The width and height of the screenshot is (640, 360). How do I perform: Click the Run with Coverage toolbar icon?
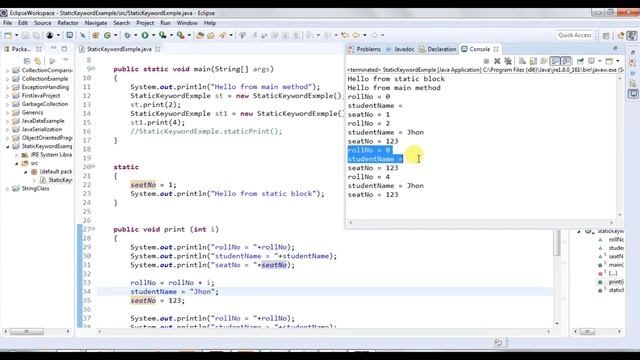point(162,35)
